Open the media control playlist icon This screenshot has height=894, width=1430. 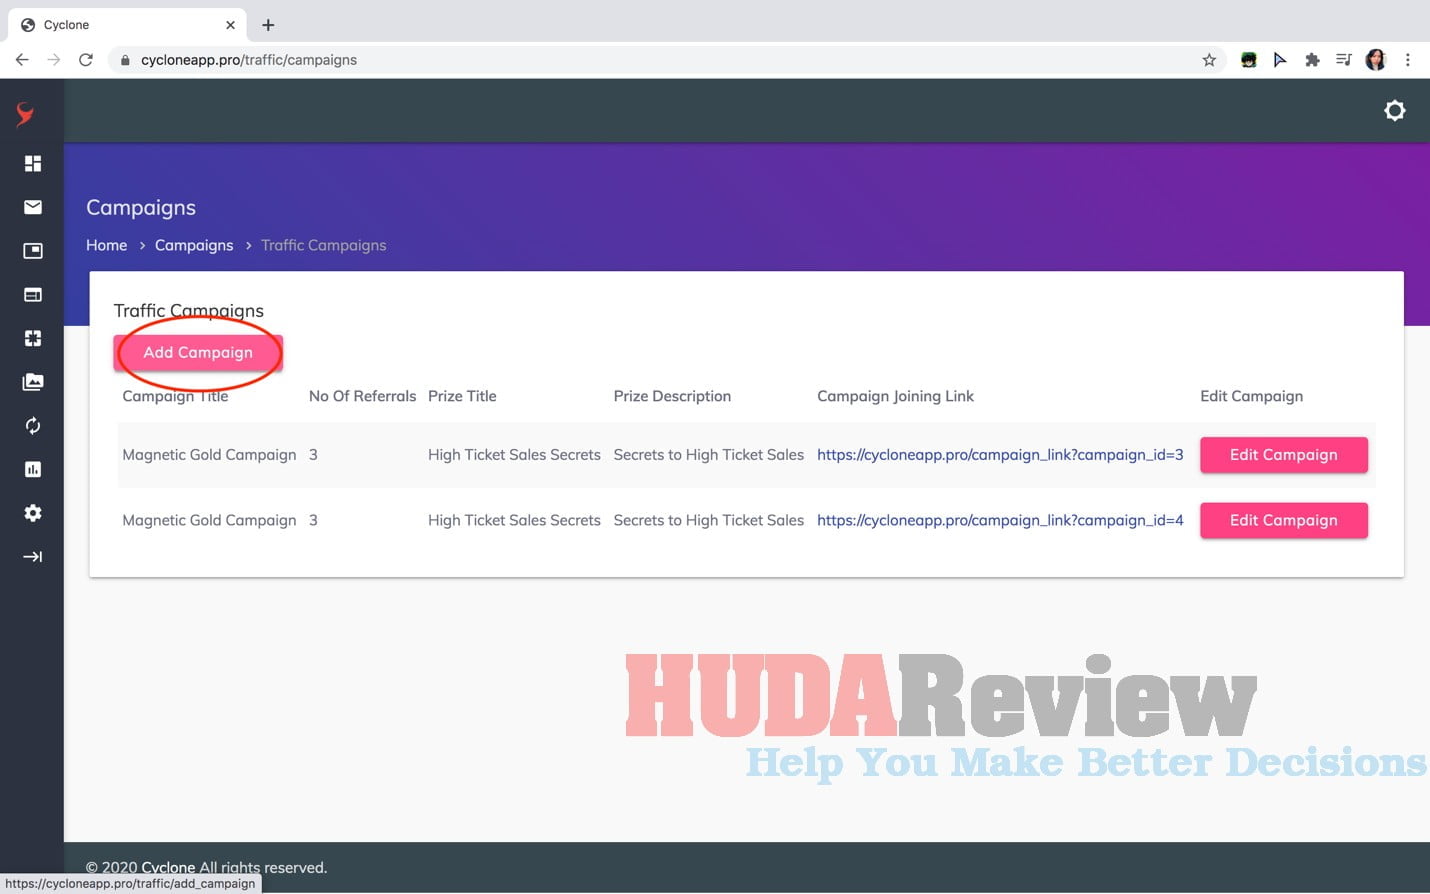tap(1344, 60)
